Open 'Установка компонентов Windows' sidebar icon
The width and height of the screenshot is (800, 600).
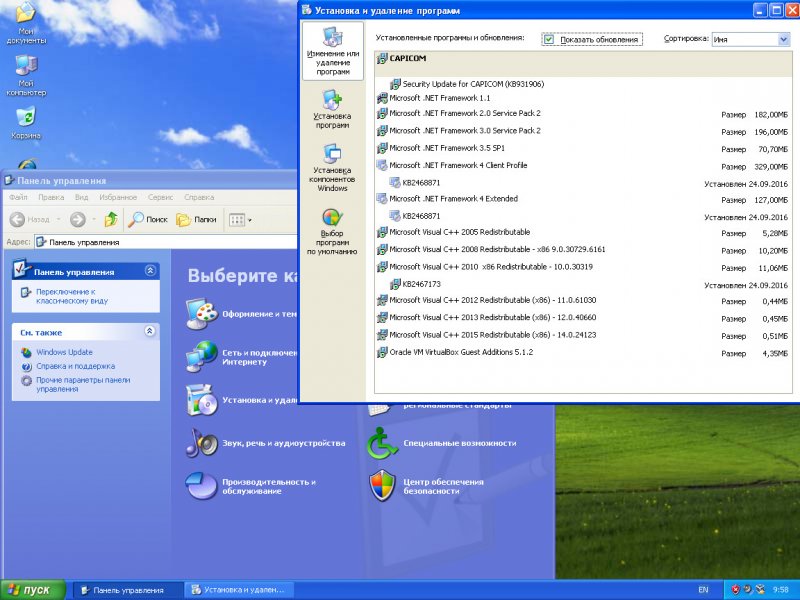(x=332, y=167)
